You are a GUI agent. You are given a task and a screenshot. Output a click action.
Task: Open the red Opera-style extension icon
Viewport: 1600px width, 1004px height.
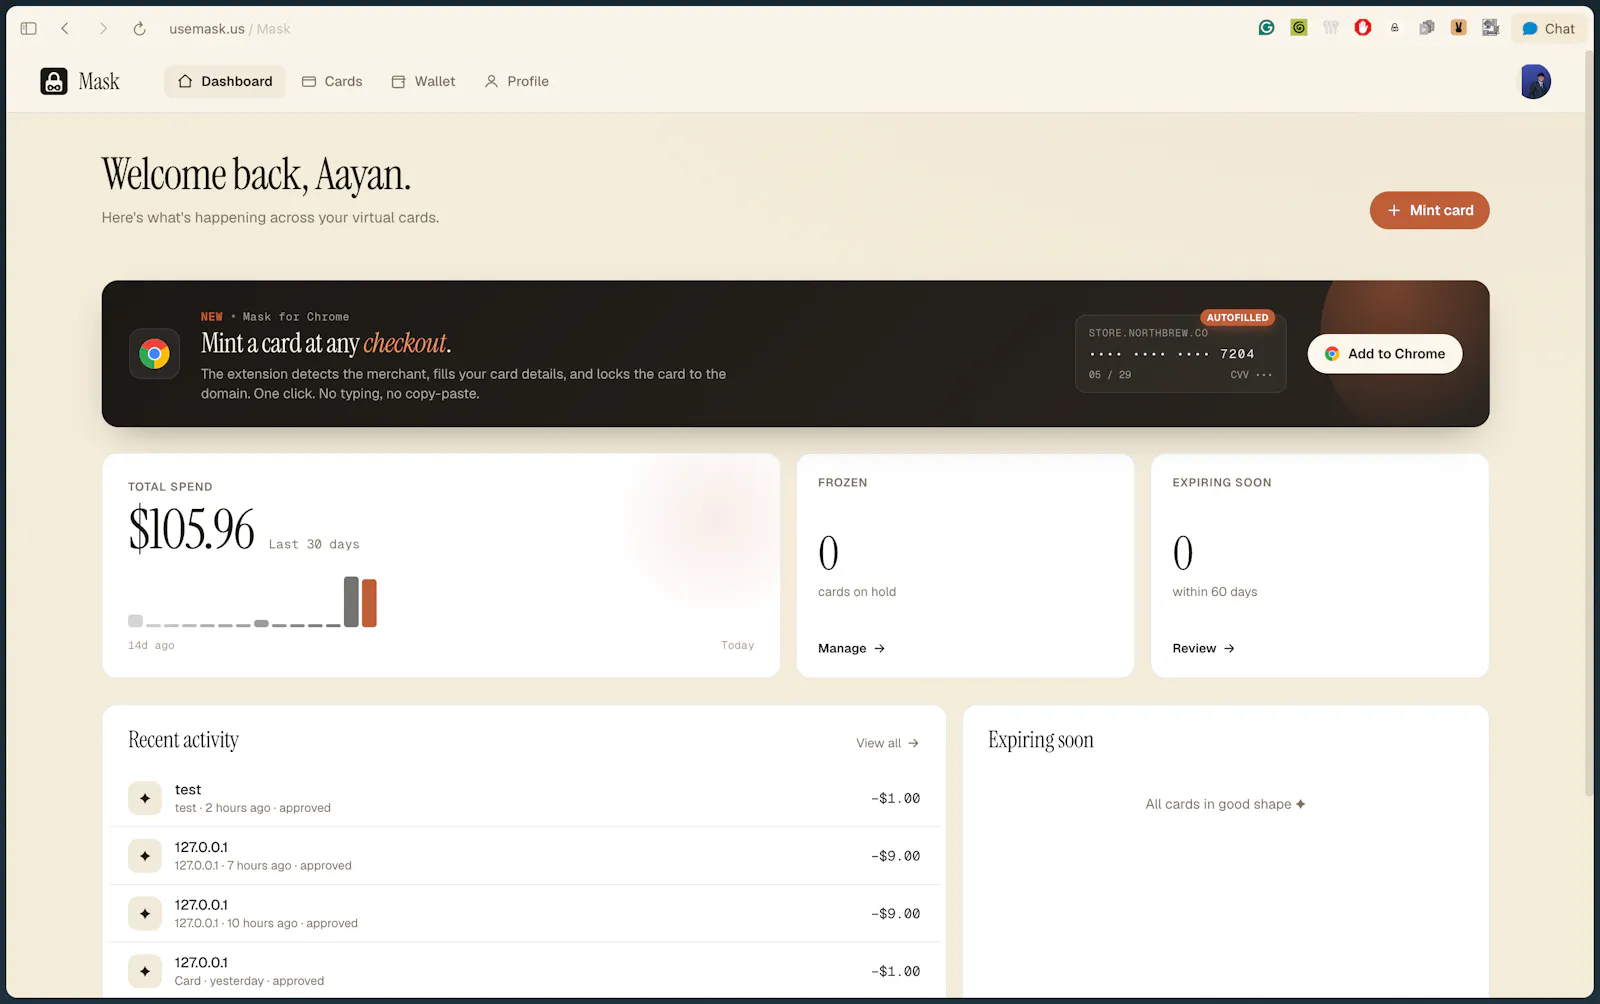tap(1362, 28)
